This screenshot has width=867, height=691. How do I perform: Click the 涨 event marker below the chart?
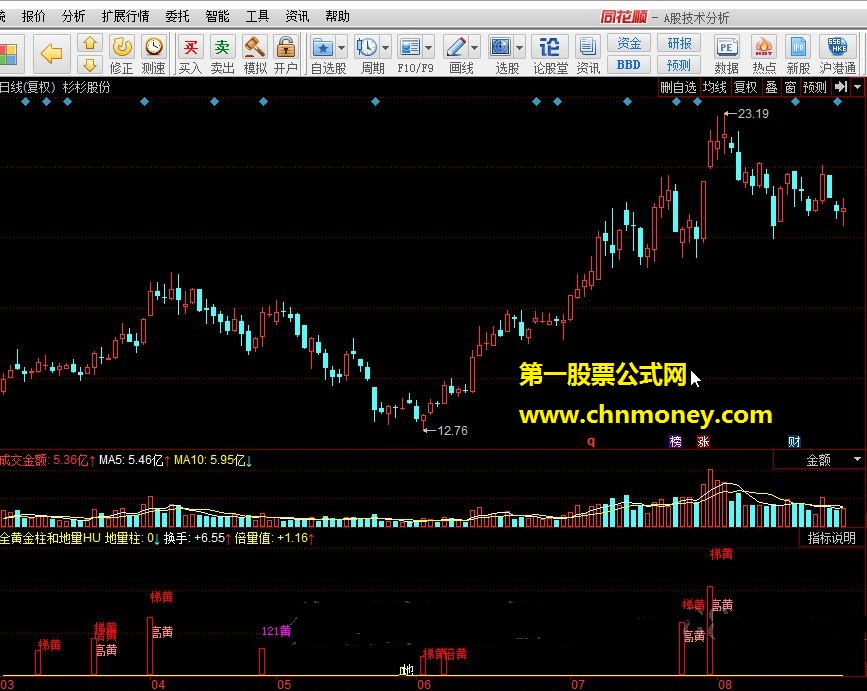(703, 441)
